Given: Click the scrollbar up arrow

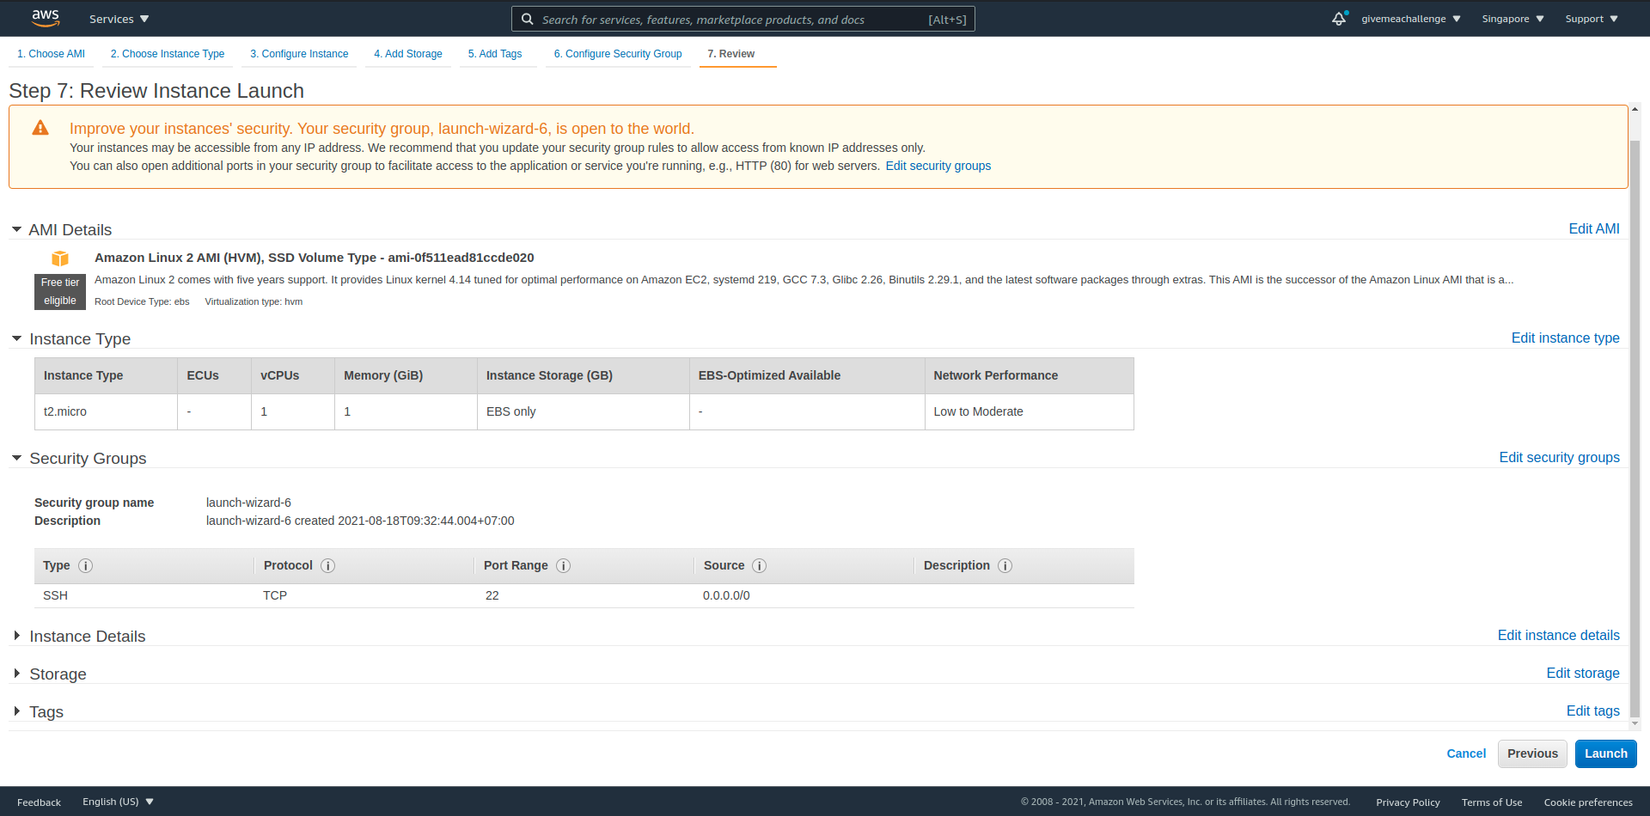Looking at the screenshot, I should [1635, 109].
